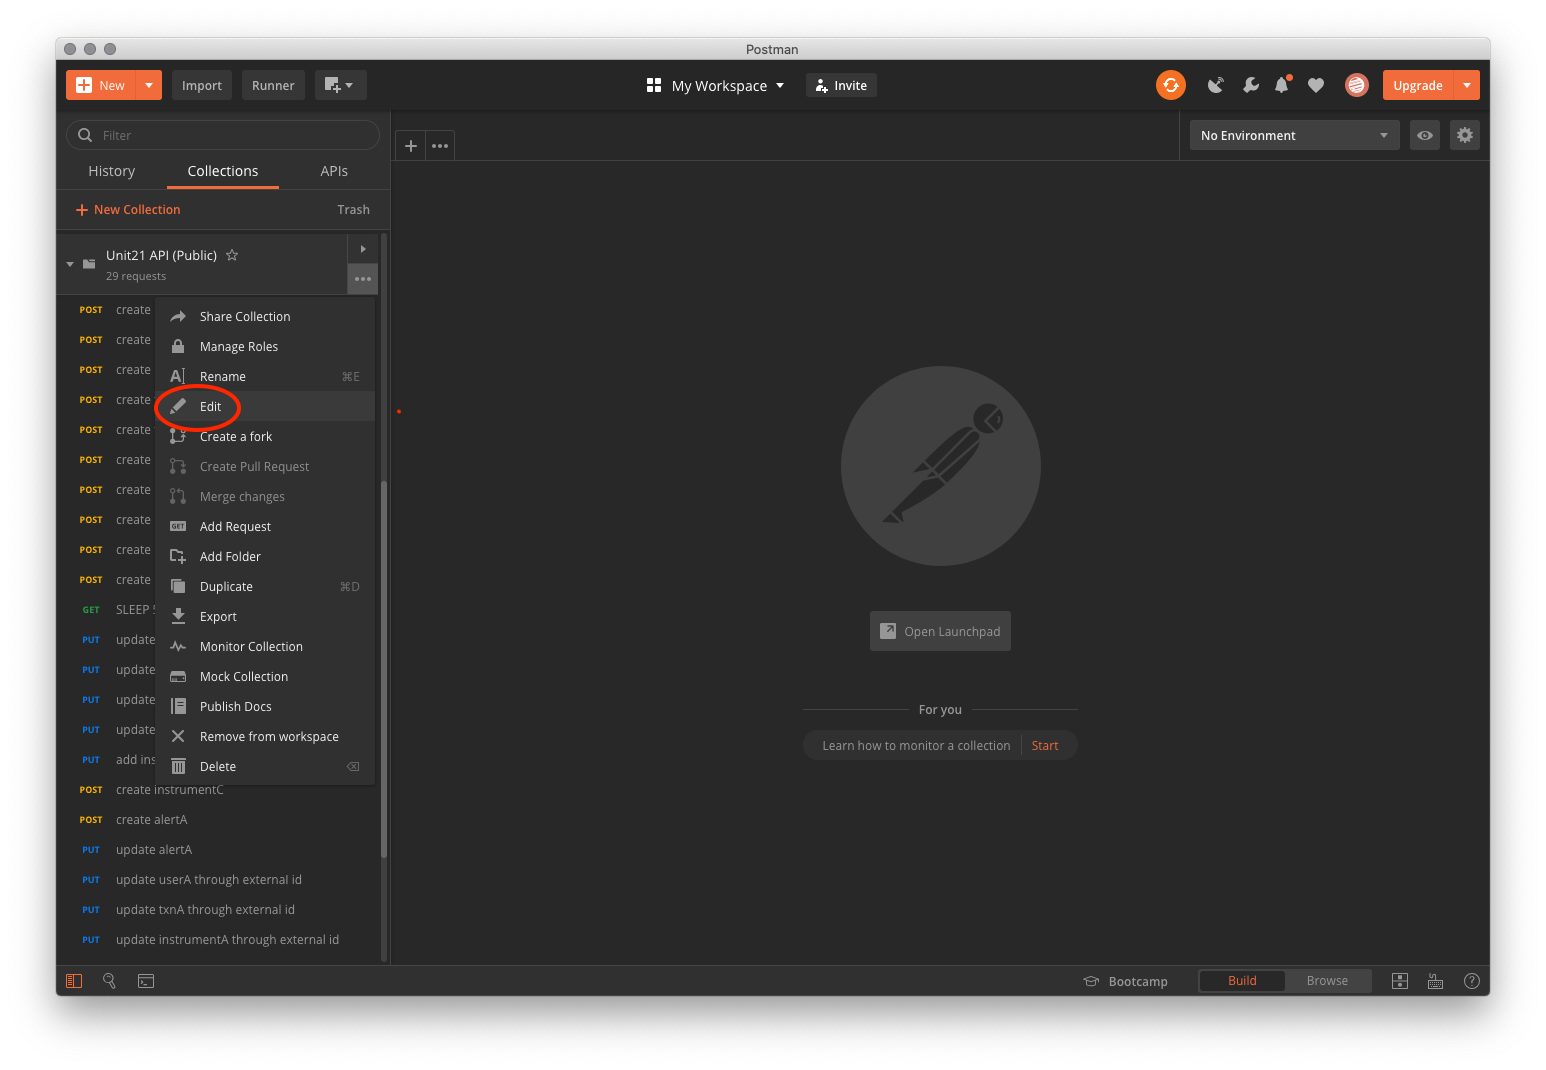The image size is (1546, 1070).
Task: Select Create a fork
Action: point(265,436)
